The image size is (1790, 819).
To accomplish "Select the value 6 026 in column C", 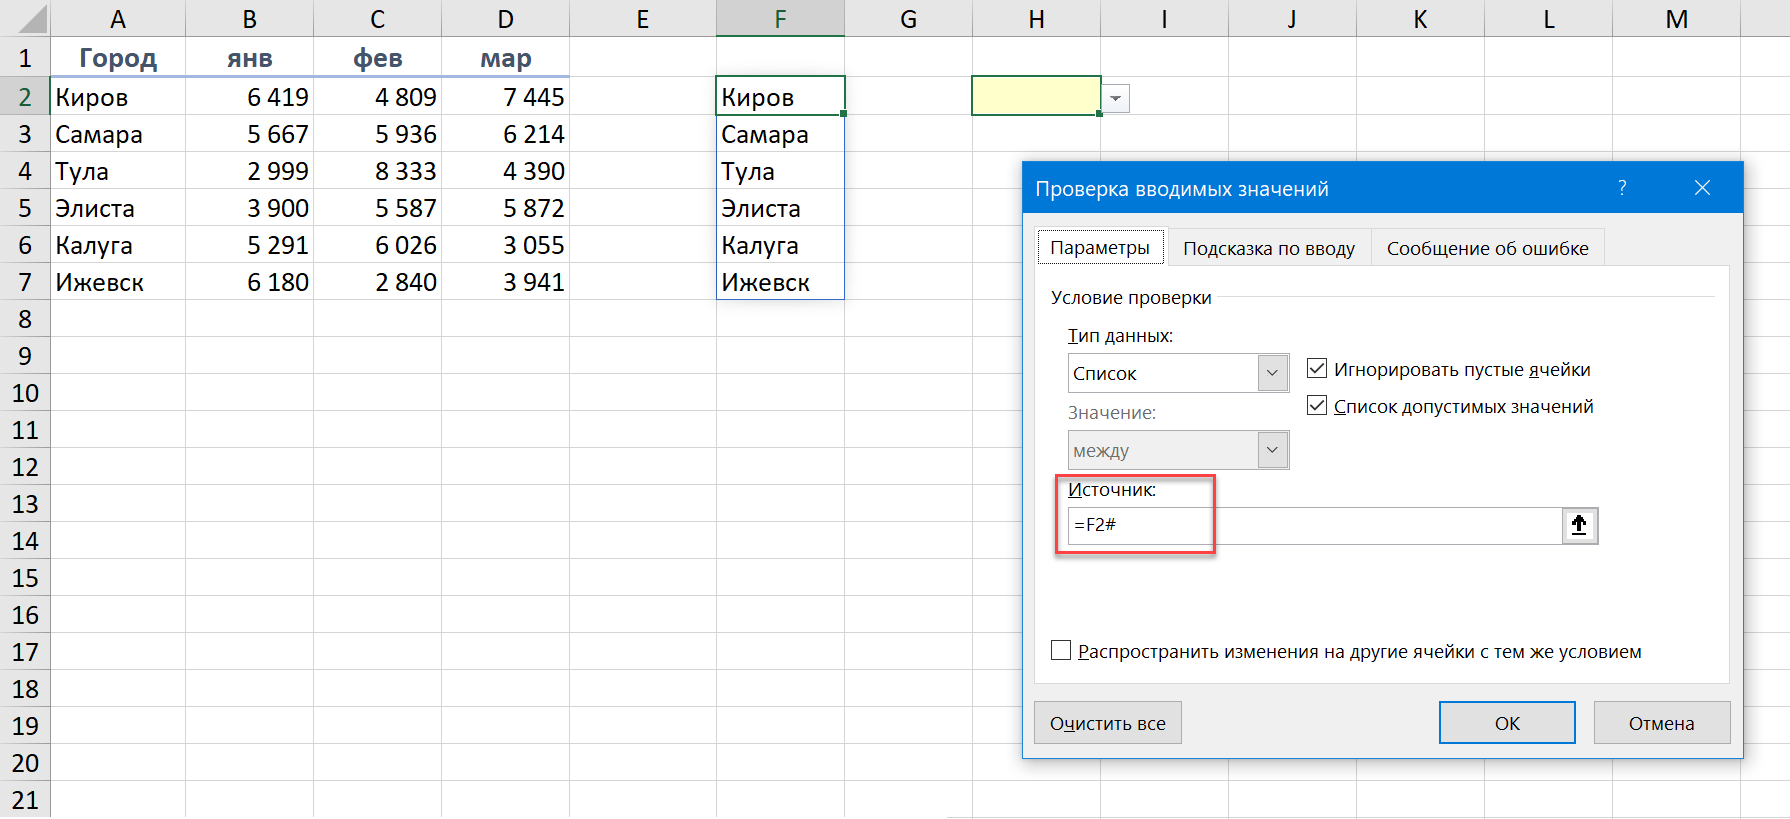I will coord(377,245).
